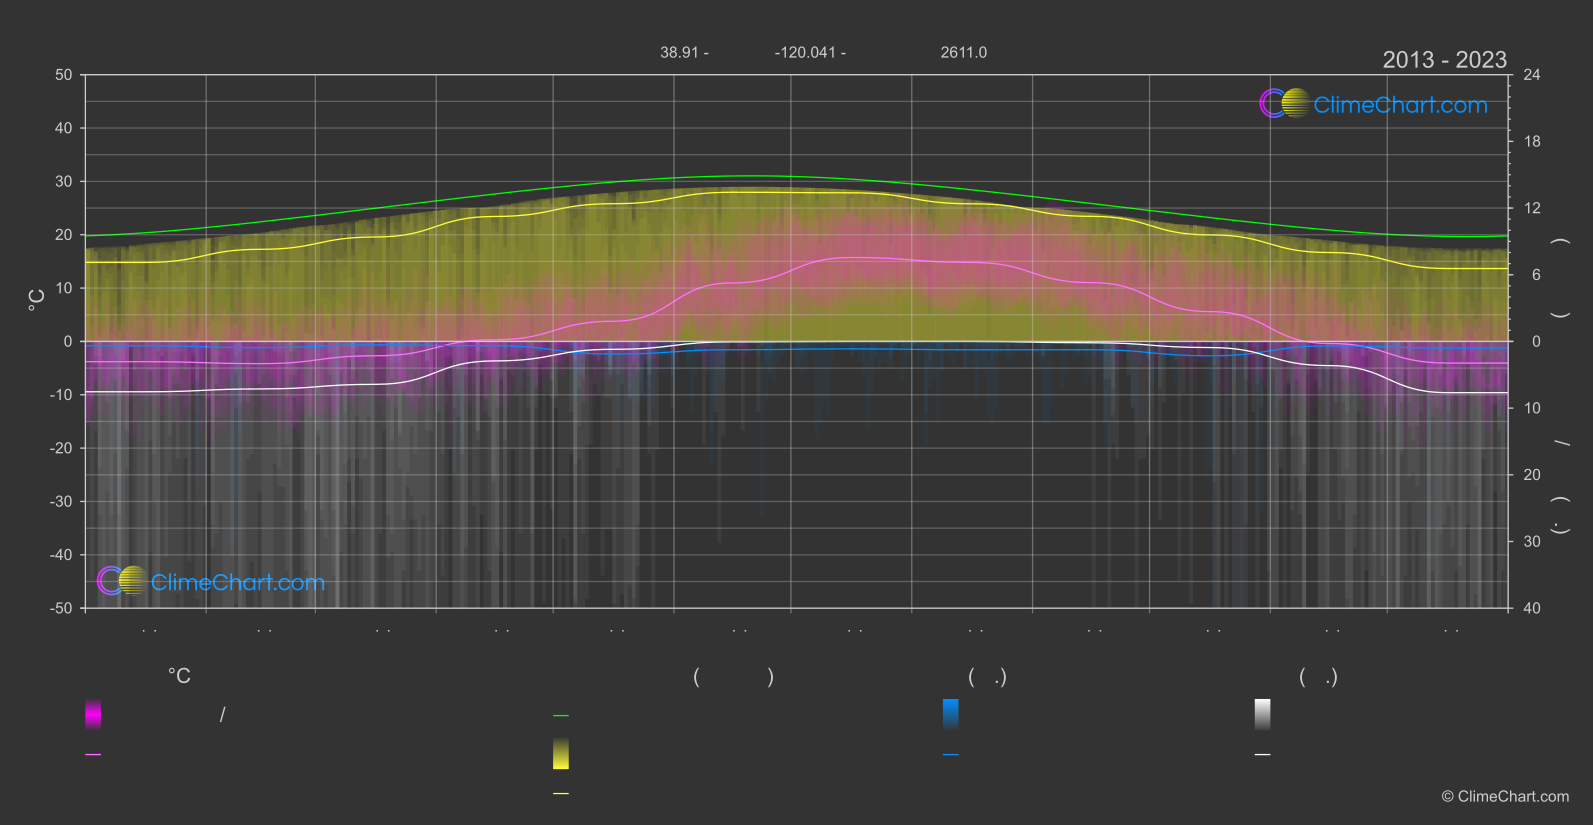Toggle the pink line legend marker

point(93,755)
